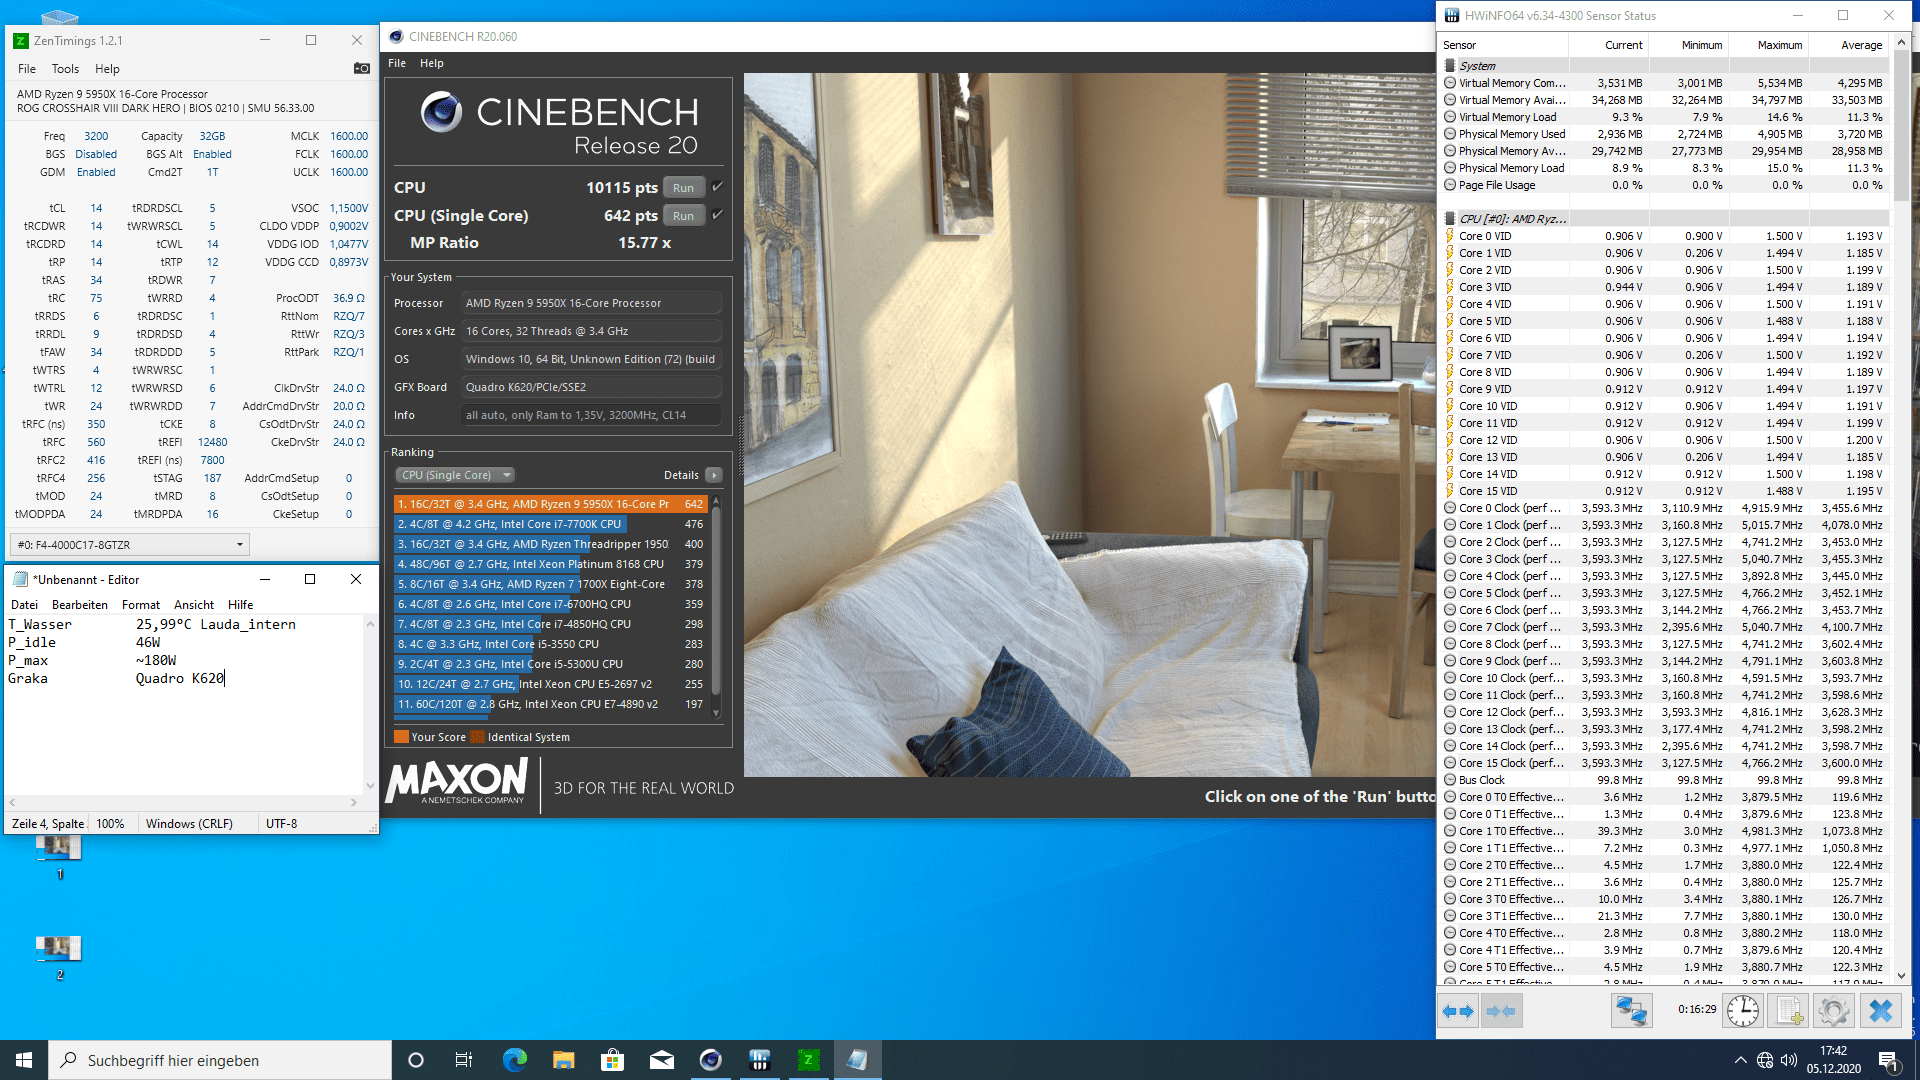This screenshot has width=1920, height=1080.
Task: Click HWiNFO sensor list scroll down arrow
Action: pyautogui.click(x=1901, y=976)
